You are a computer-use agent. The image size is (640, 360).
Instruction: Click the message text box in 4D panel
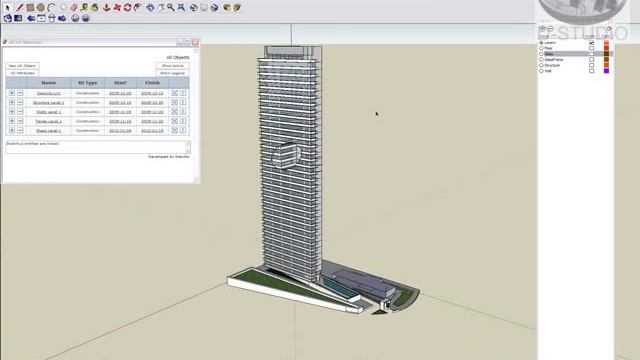click(98, 147)
